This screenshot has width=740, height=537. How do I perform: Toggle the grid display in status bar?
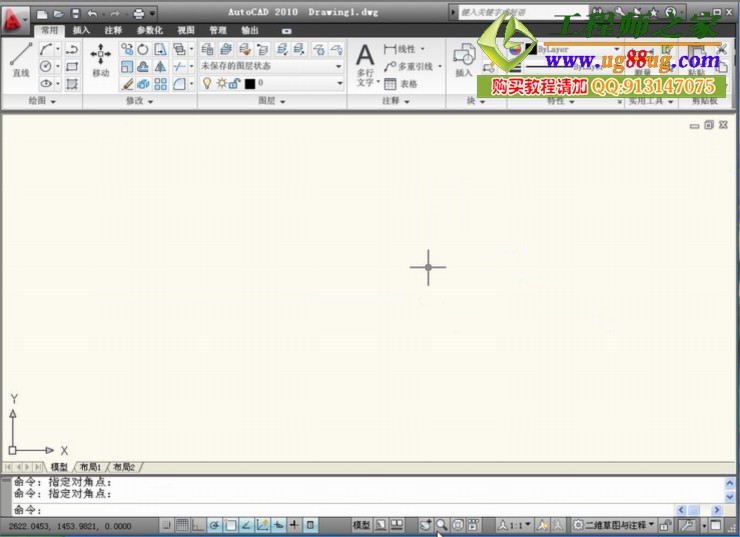pos(182,525)
